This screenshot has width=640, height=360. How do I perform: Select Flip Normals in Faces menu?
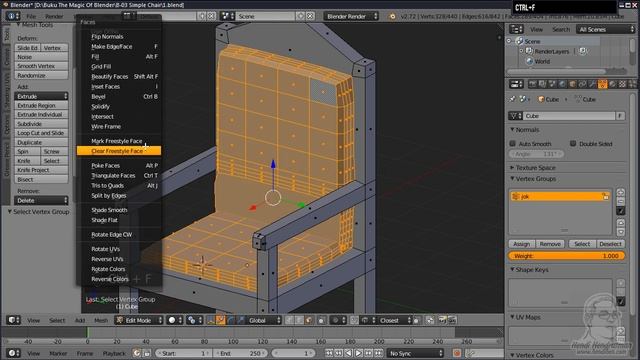click(x=119, y=36)
